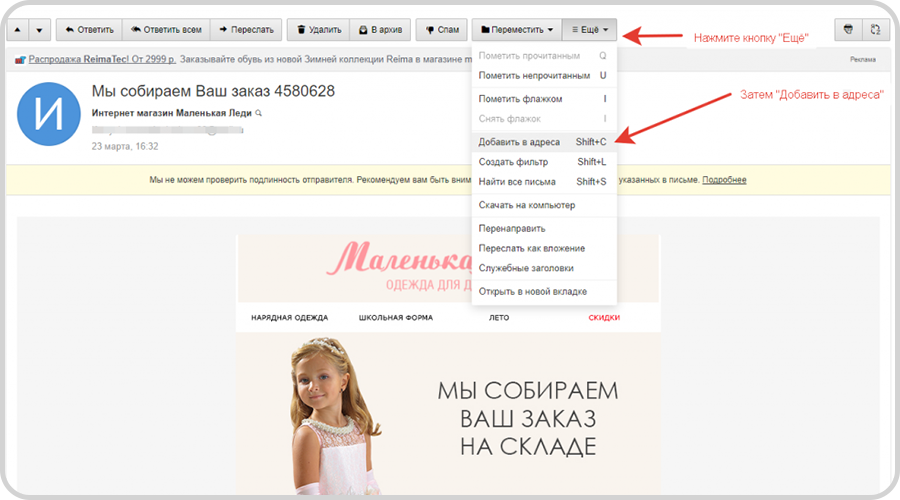Open the Распродажа ReimaTec ad link

(100, 60)
